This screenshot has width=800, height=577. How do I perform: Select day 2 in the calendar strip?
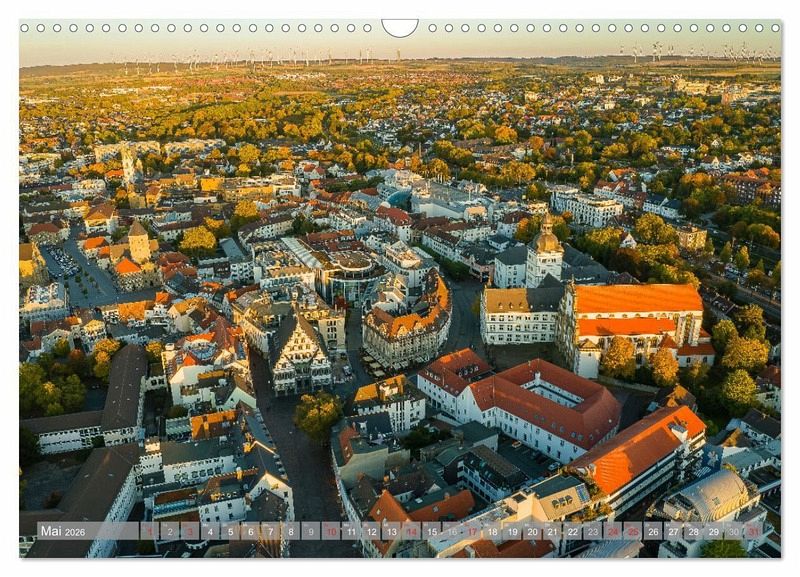[x=170, y=531]
